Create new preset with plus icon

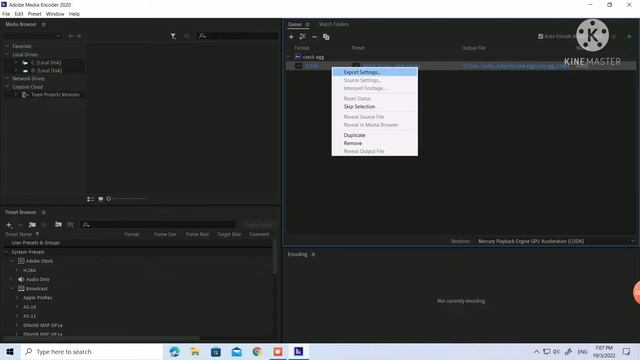9,225
